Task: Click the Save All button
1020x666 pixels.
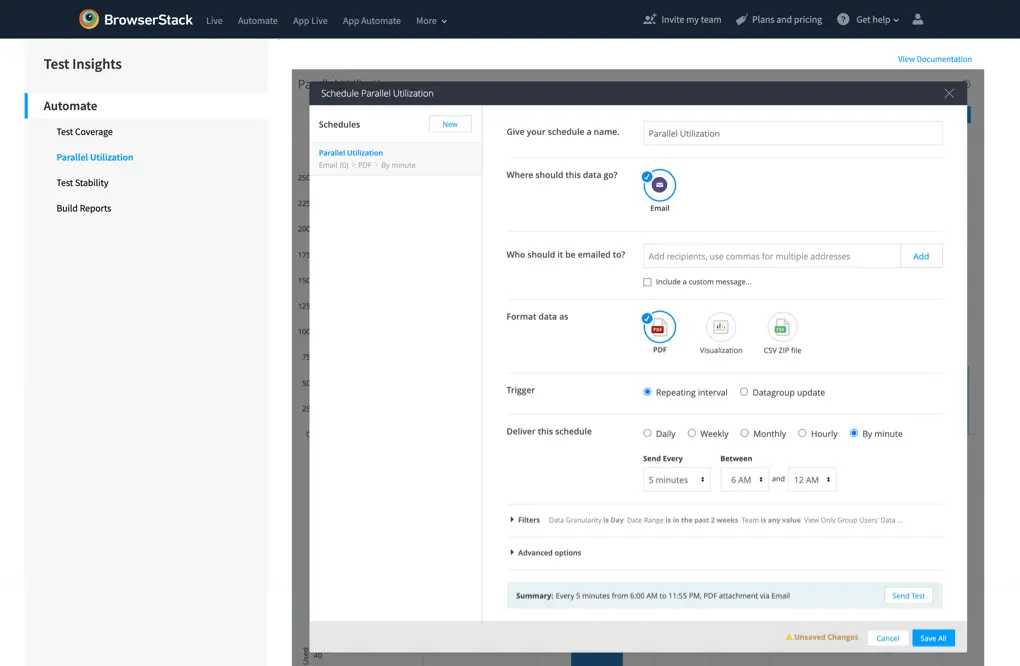Action: pos(933,638)
